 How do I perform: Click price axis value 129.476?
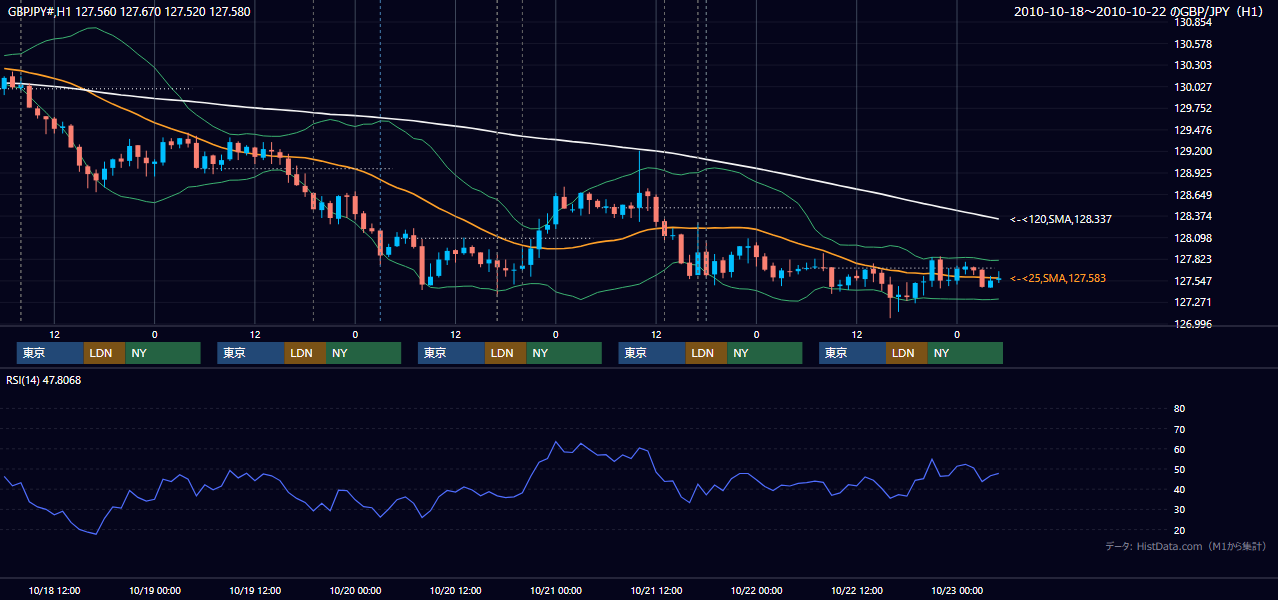pos(1192,130)
